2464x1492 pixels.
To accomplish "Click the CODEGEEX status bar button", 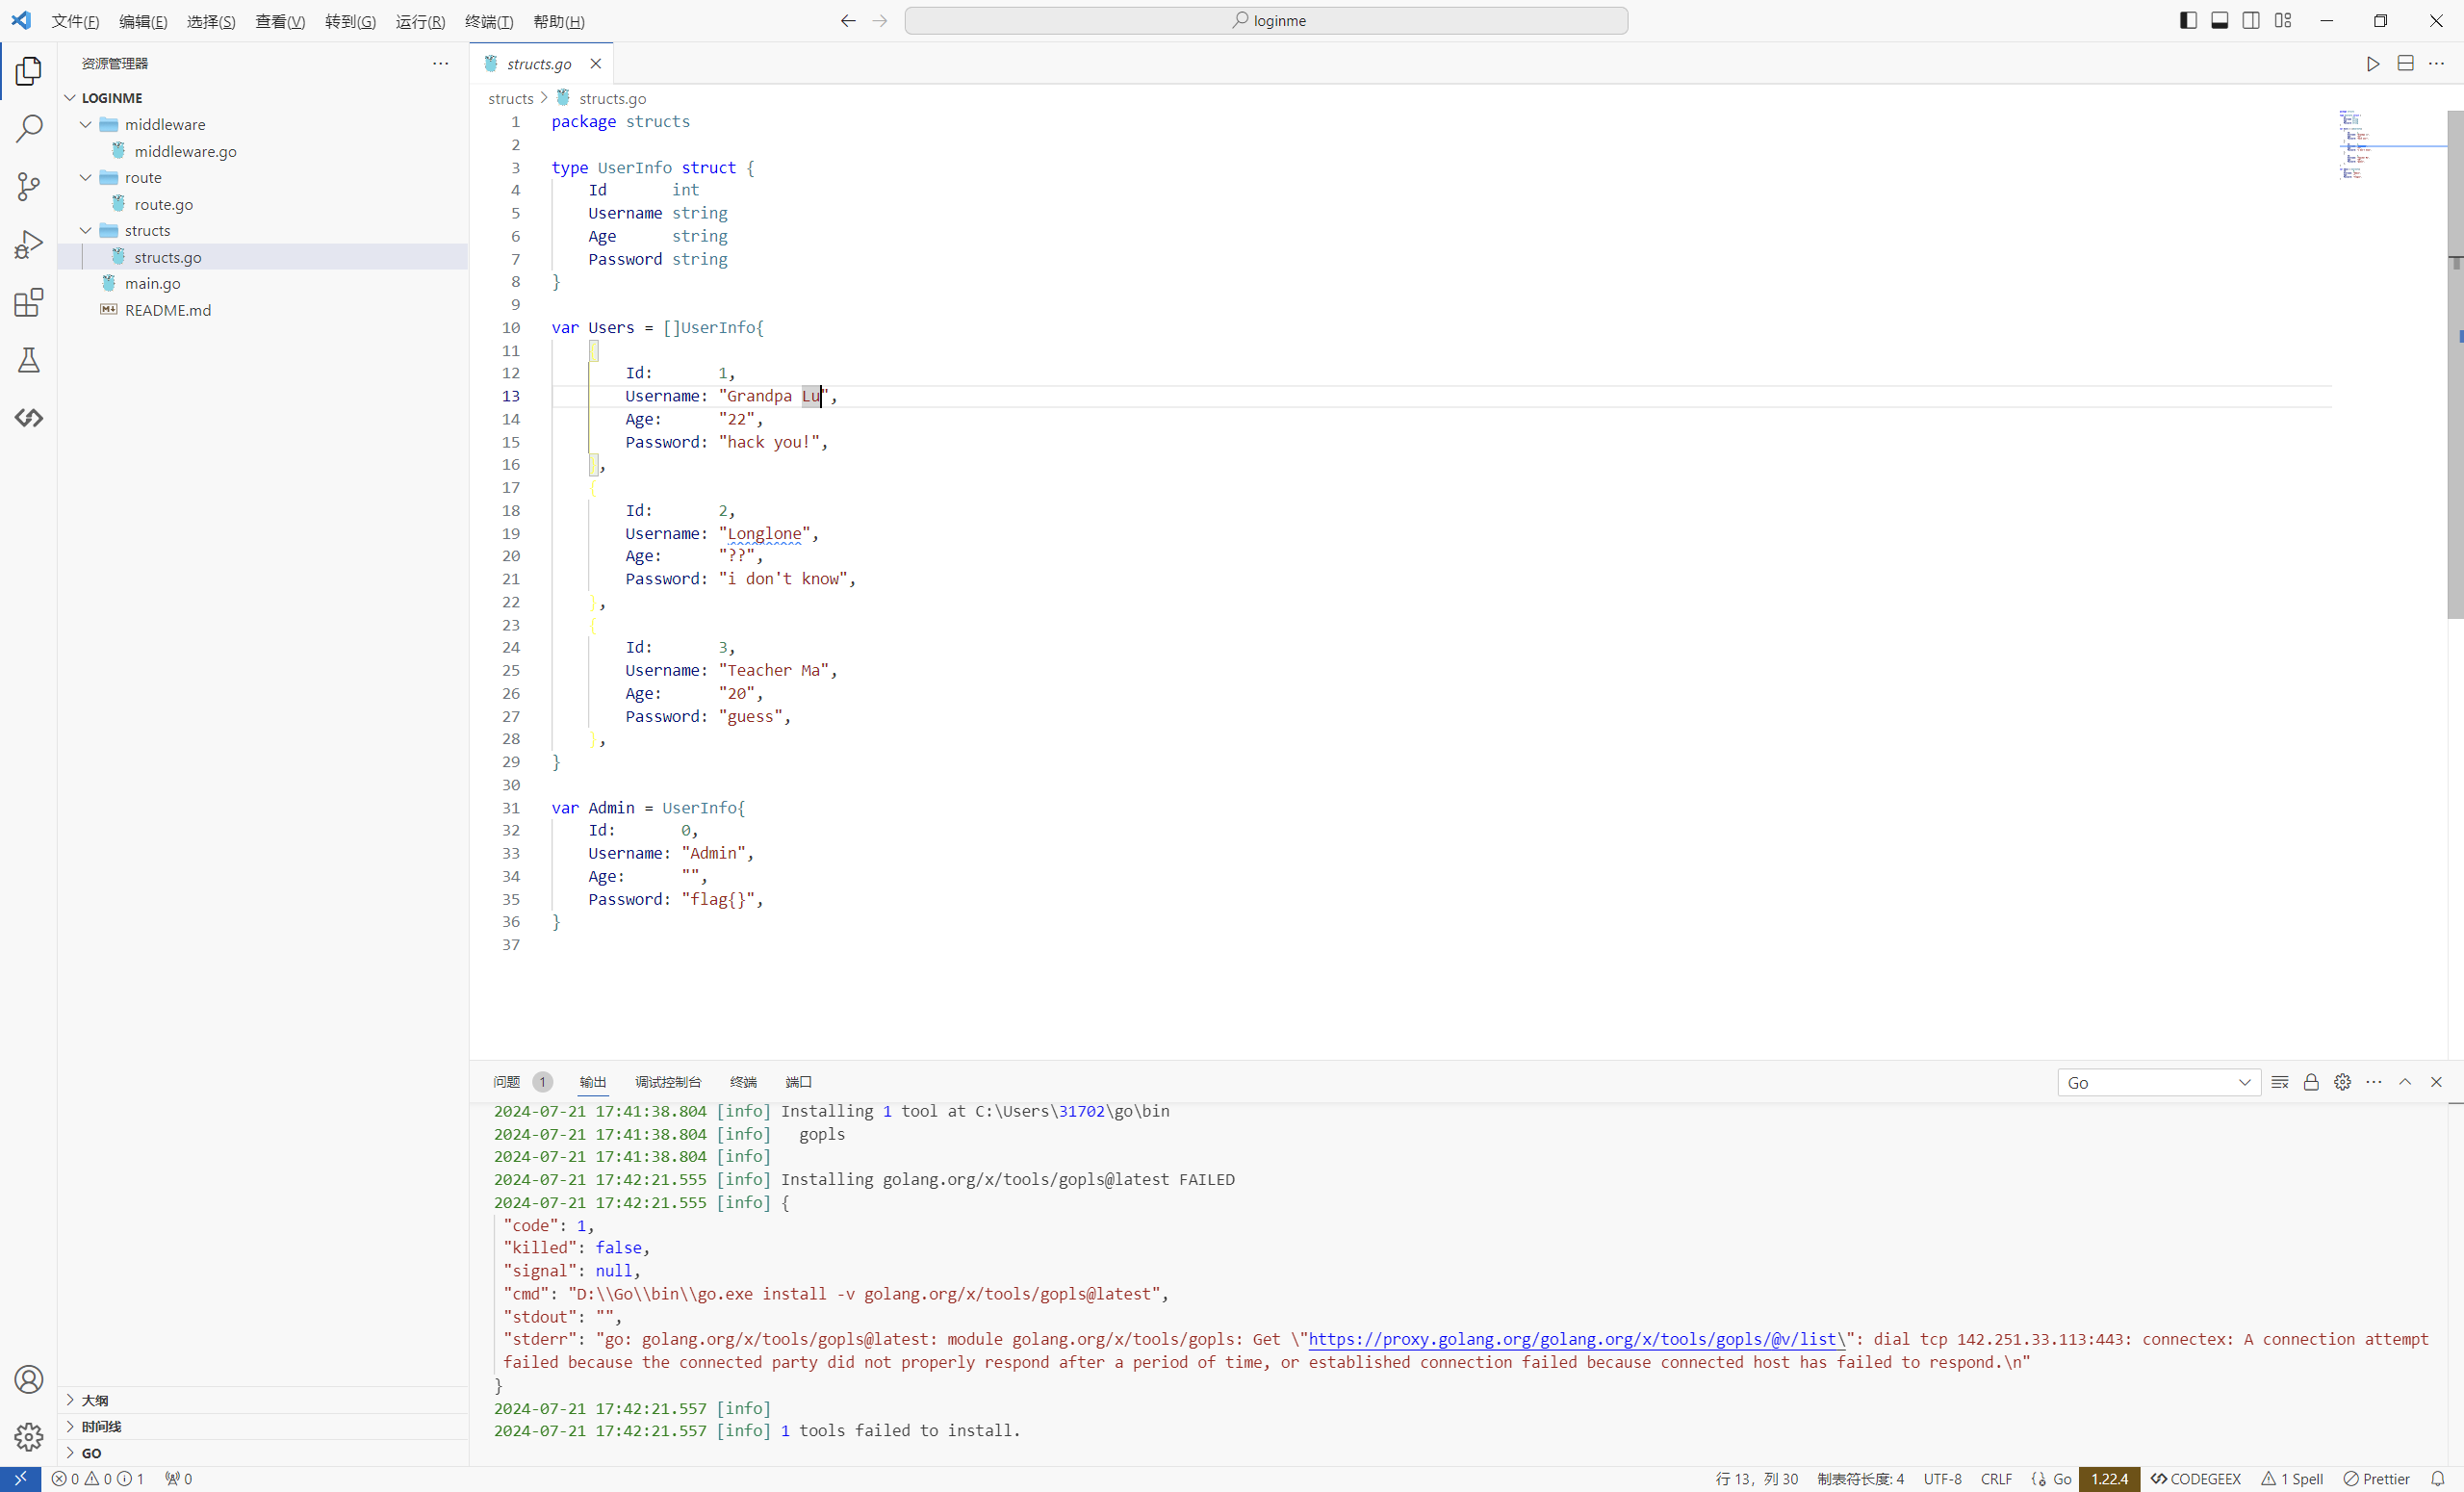I will [2196, 1479].
